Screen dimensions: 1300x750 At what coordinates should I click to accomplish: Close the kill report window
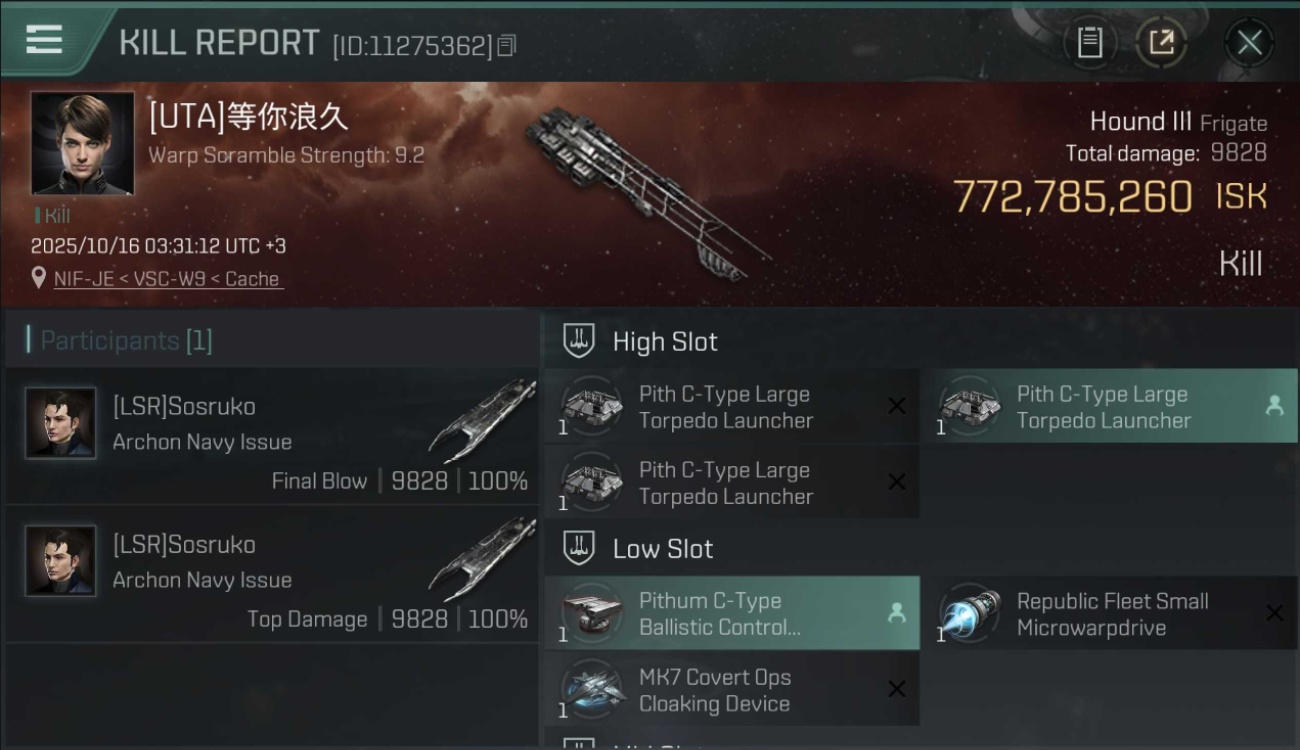(x=1249, y=42)
